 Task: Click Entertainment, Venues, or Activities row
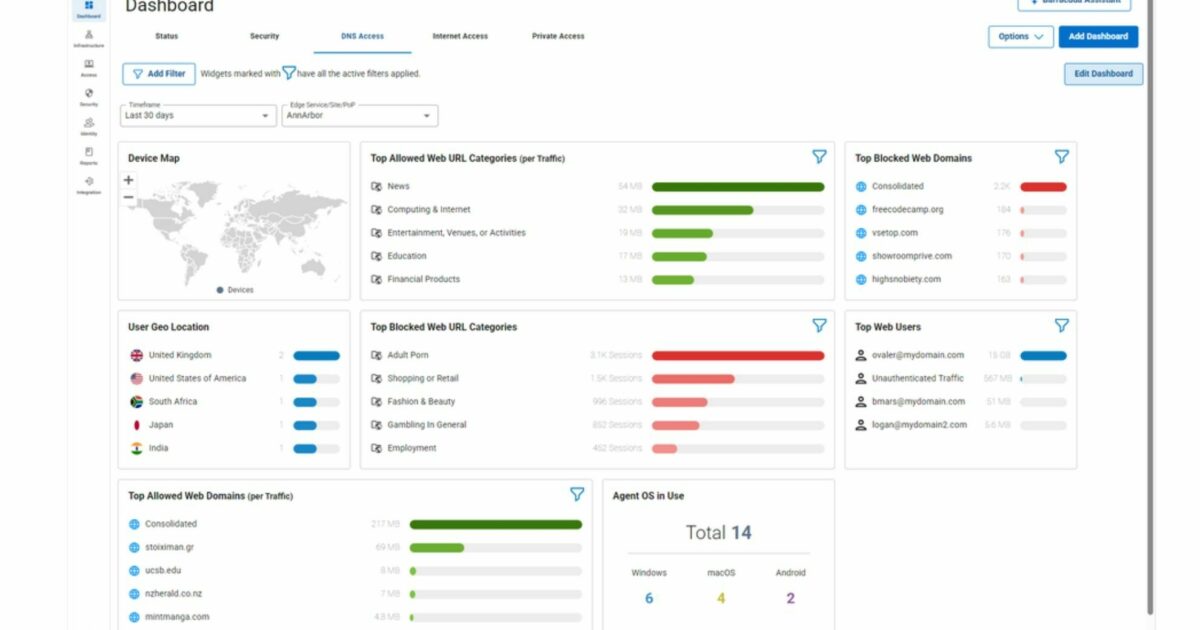[597, 233]
